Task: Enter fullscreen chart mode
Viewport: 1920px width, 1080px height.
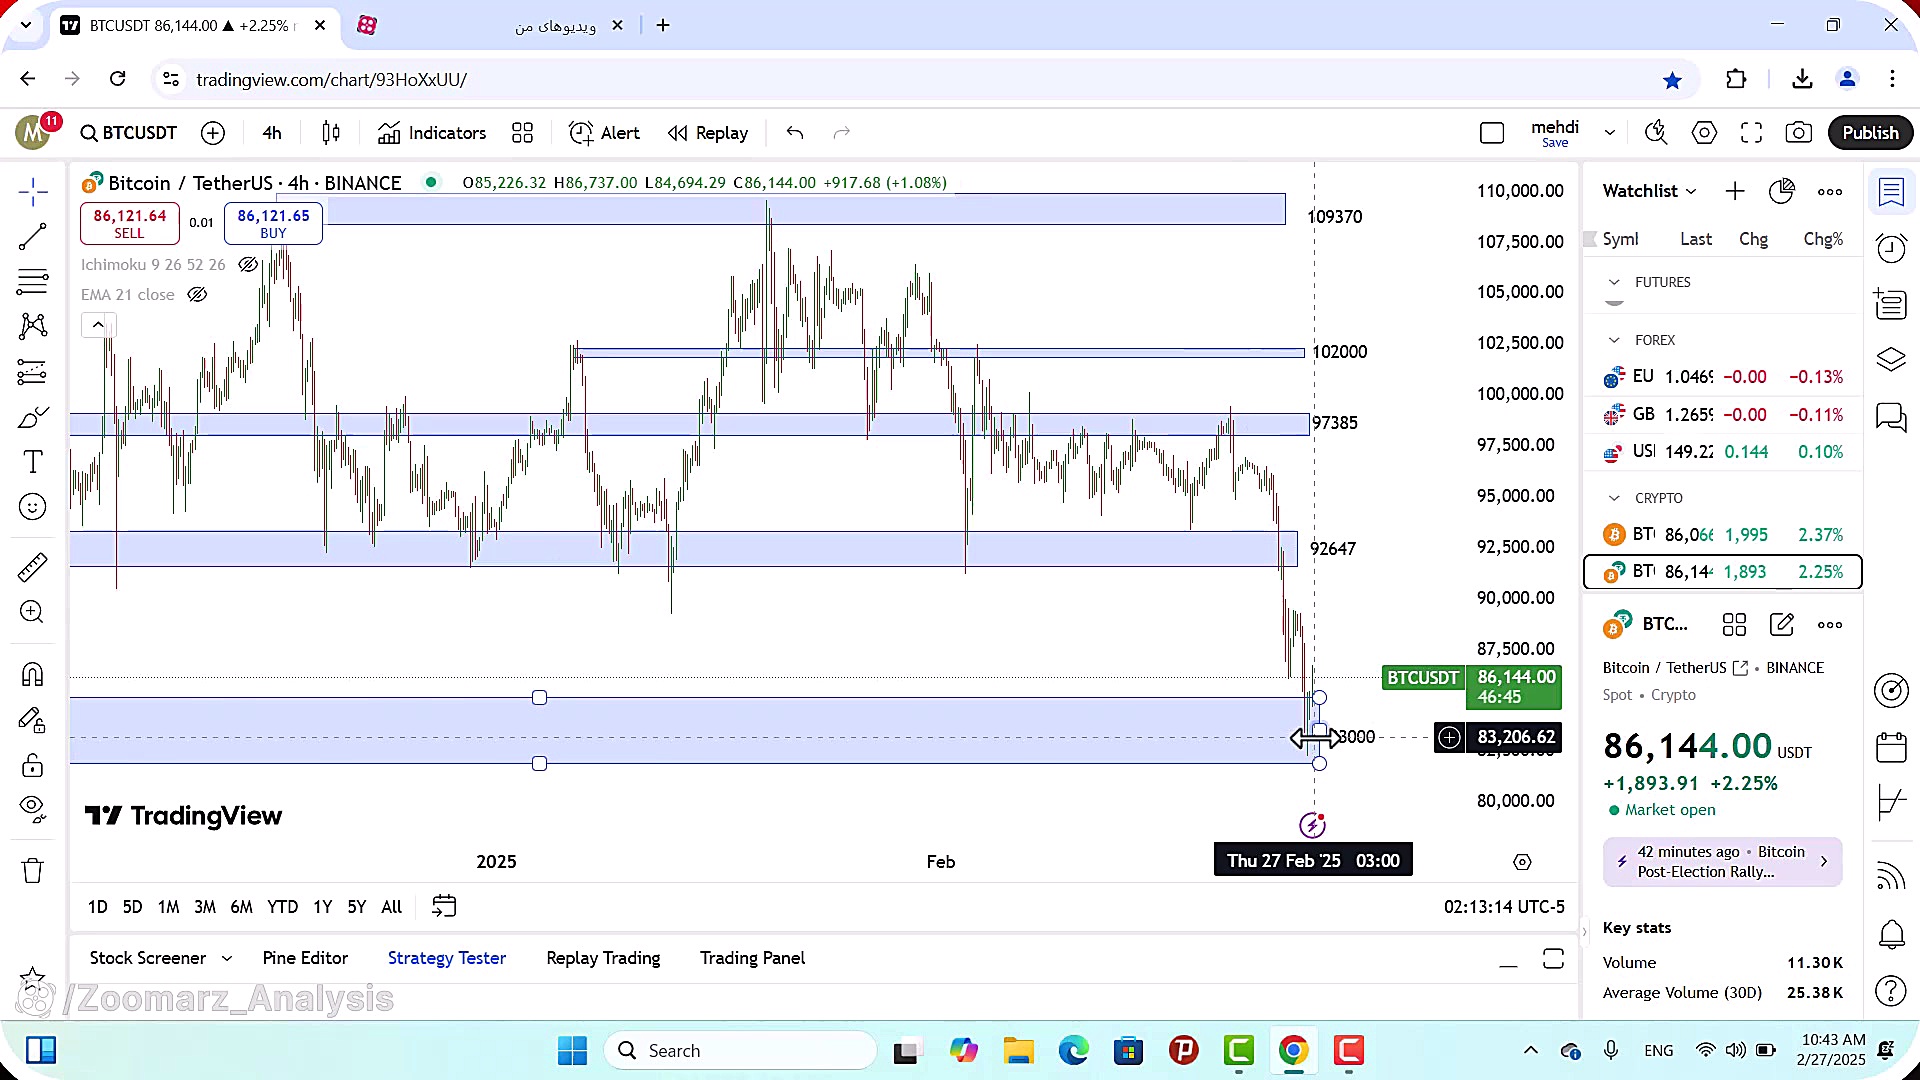Action: coord(1751,133)
